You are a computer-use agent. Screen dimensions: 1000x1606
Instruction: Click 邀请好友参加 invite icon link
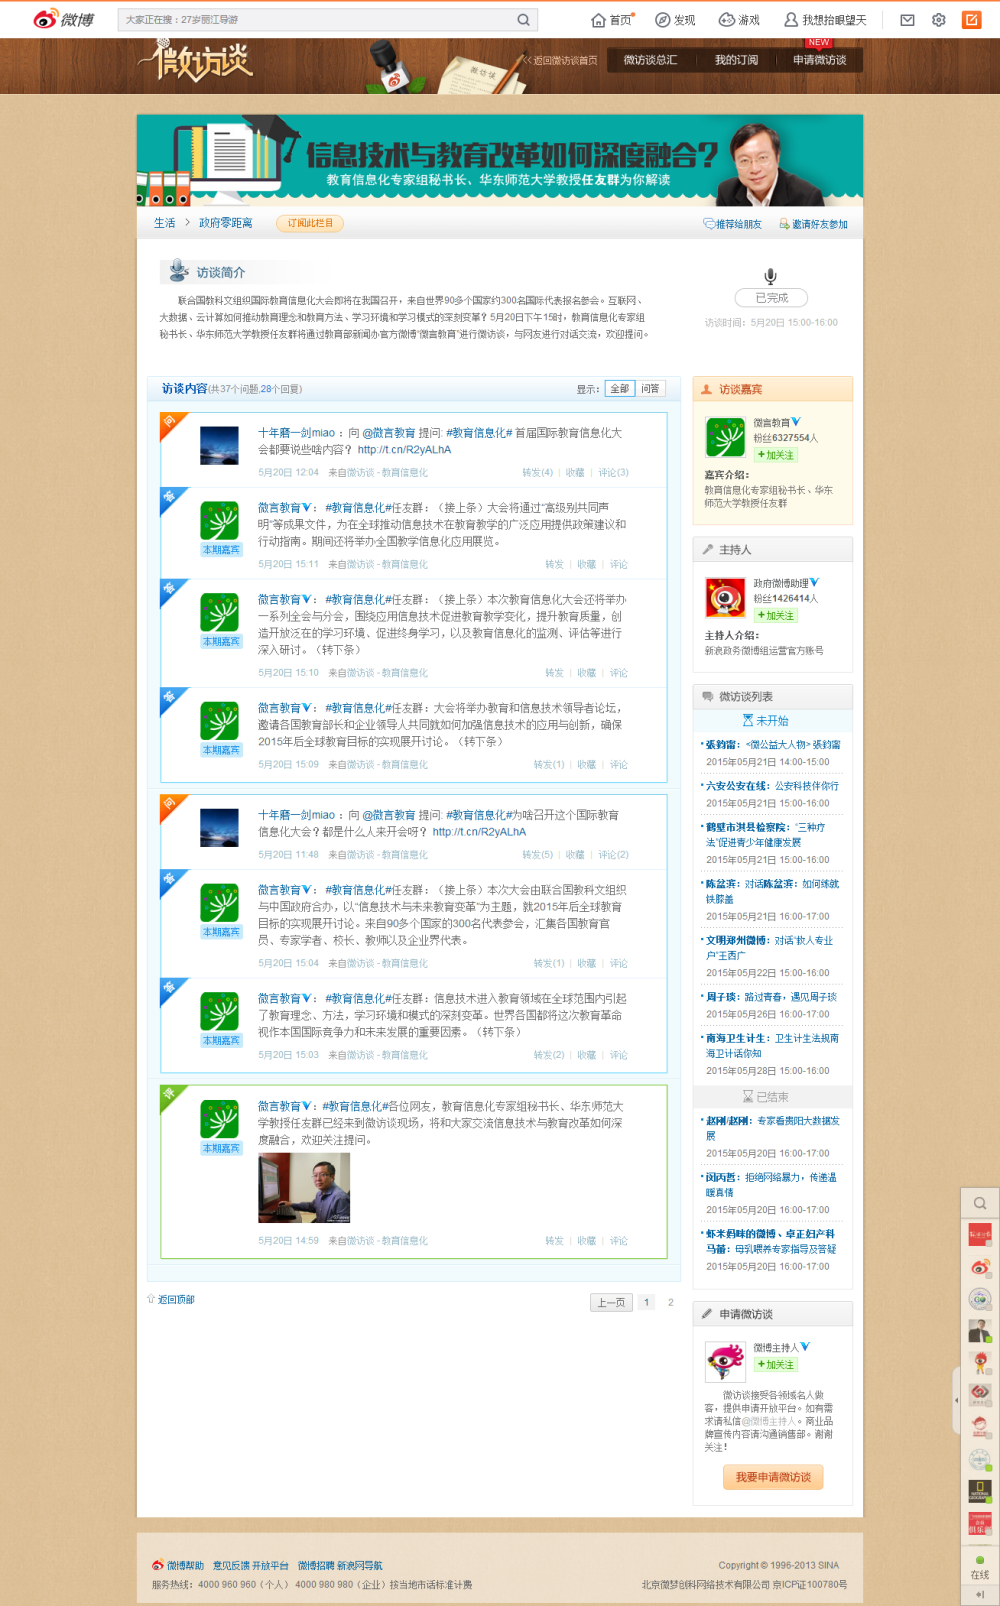coord(813,224)
